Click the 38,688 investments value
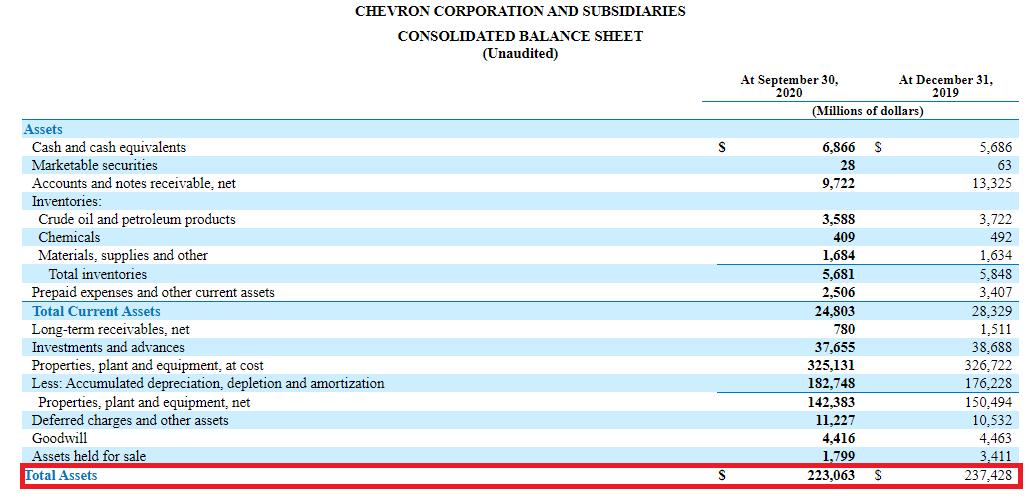 (x=992, y=347)
